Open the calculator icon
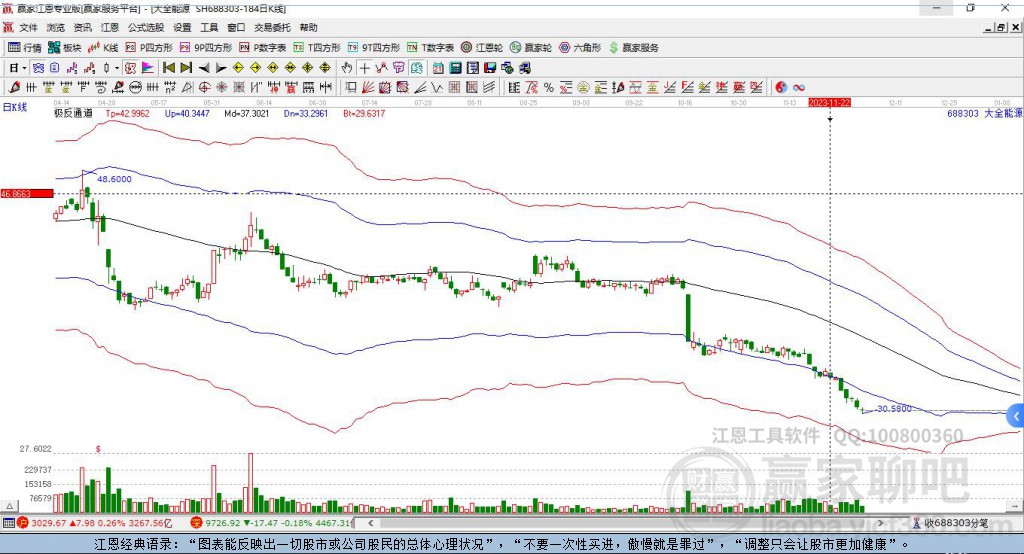The height and width of the screenshot is (554, 1024). pos(456,68)
